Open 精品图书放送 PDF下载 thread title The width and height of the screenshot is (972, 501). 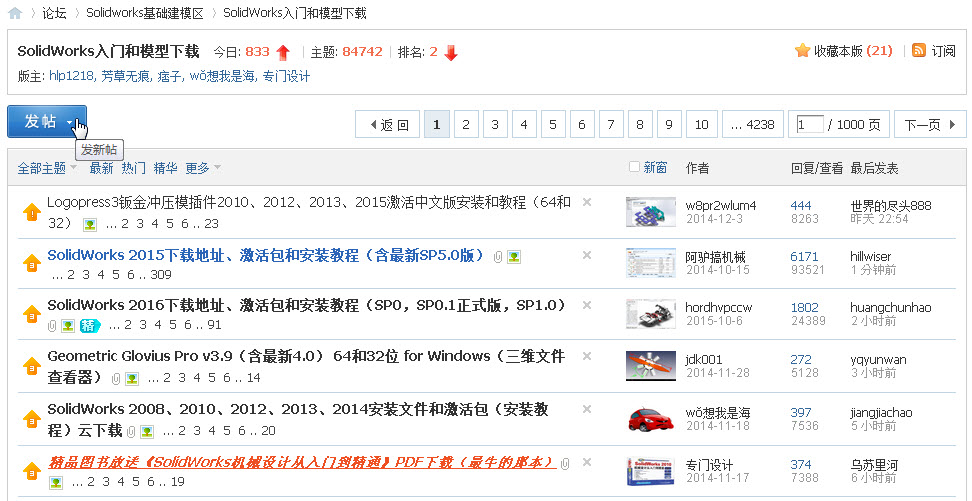[x=302, y=463]
